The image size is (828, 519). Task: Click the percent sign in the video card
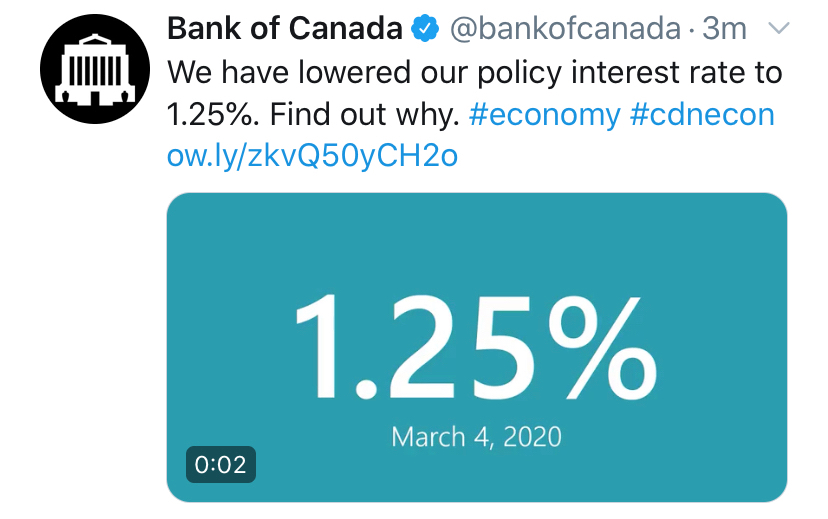click(603, 347)
